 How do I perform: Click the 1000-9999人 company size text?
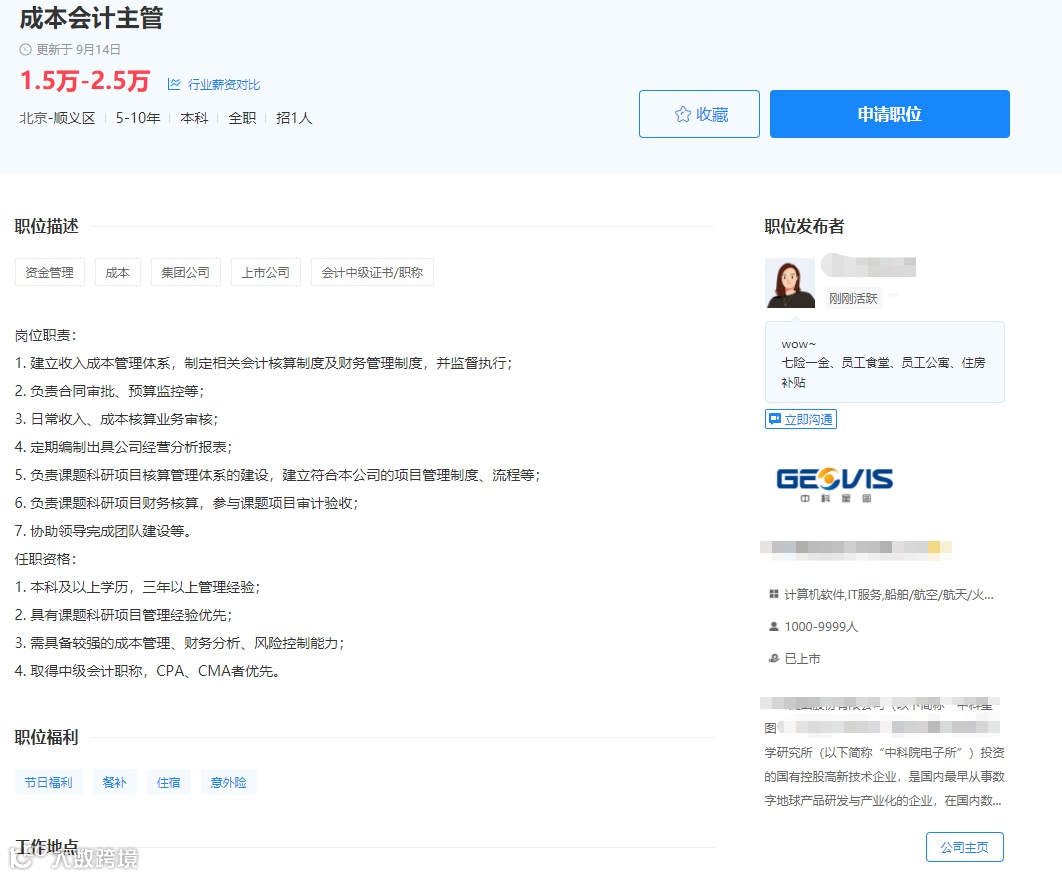tap(821, 626)
